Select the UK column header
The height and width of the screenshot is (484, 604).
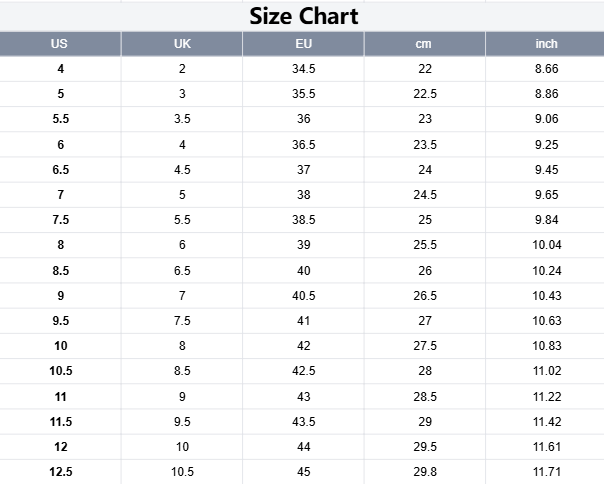click(182, 44)
